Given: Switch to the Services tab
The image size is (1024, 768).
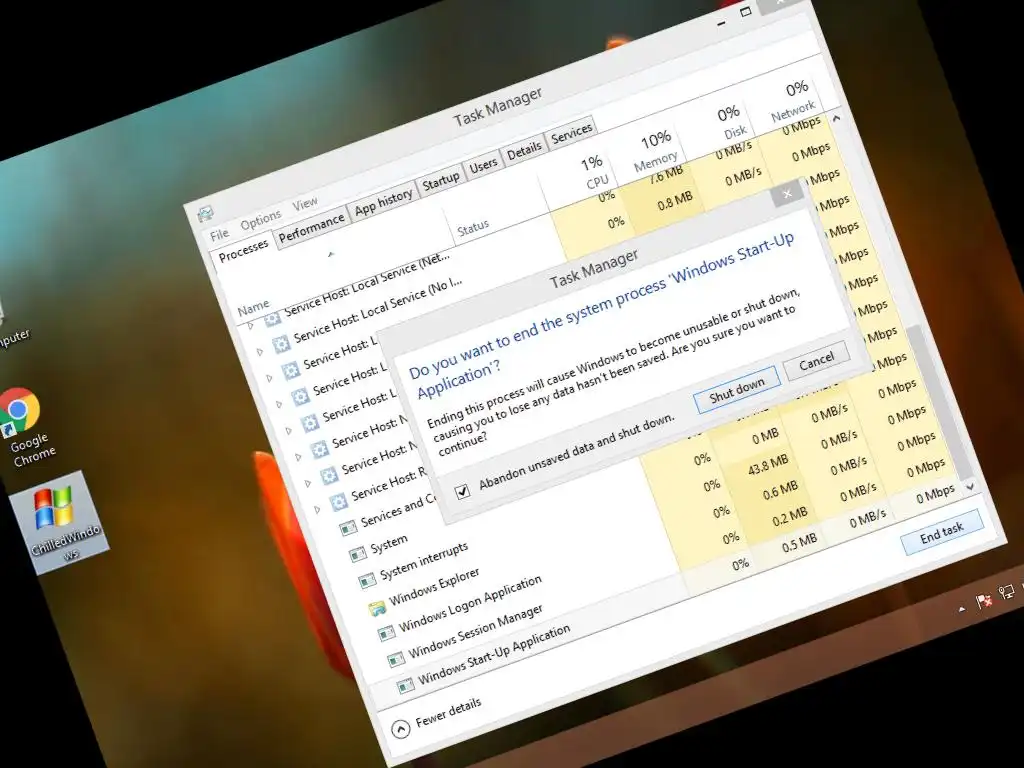Looking at the screenshot, I should tap(571, 134).
